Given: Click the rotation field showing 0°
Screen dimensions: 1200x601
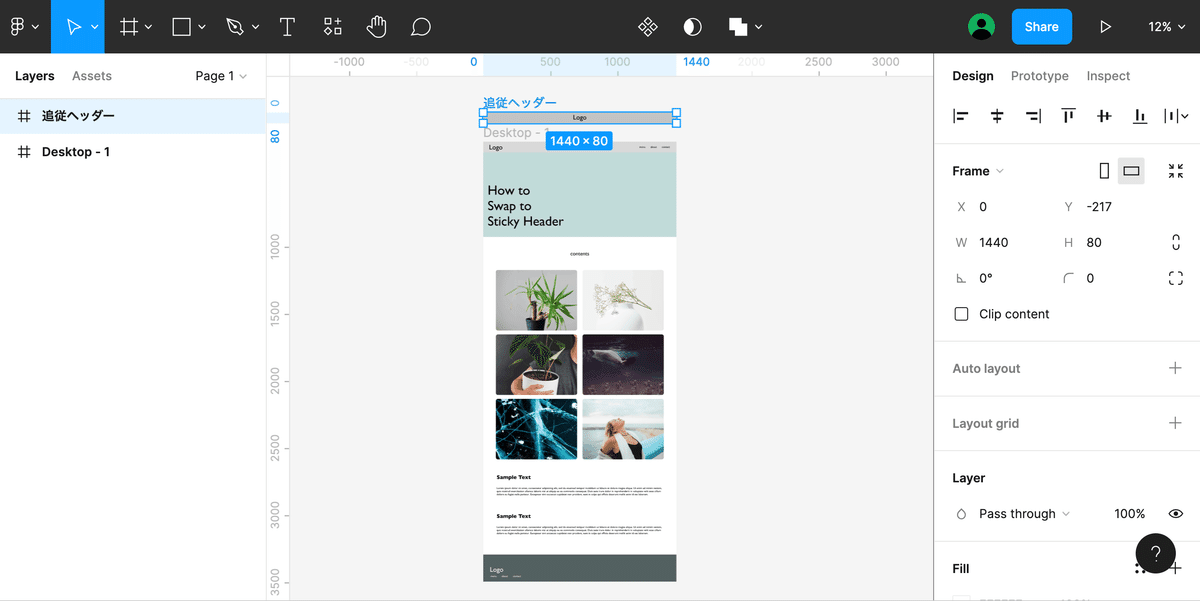Looking at the screenshot, I should pos(1000,278).
